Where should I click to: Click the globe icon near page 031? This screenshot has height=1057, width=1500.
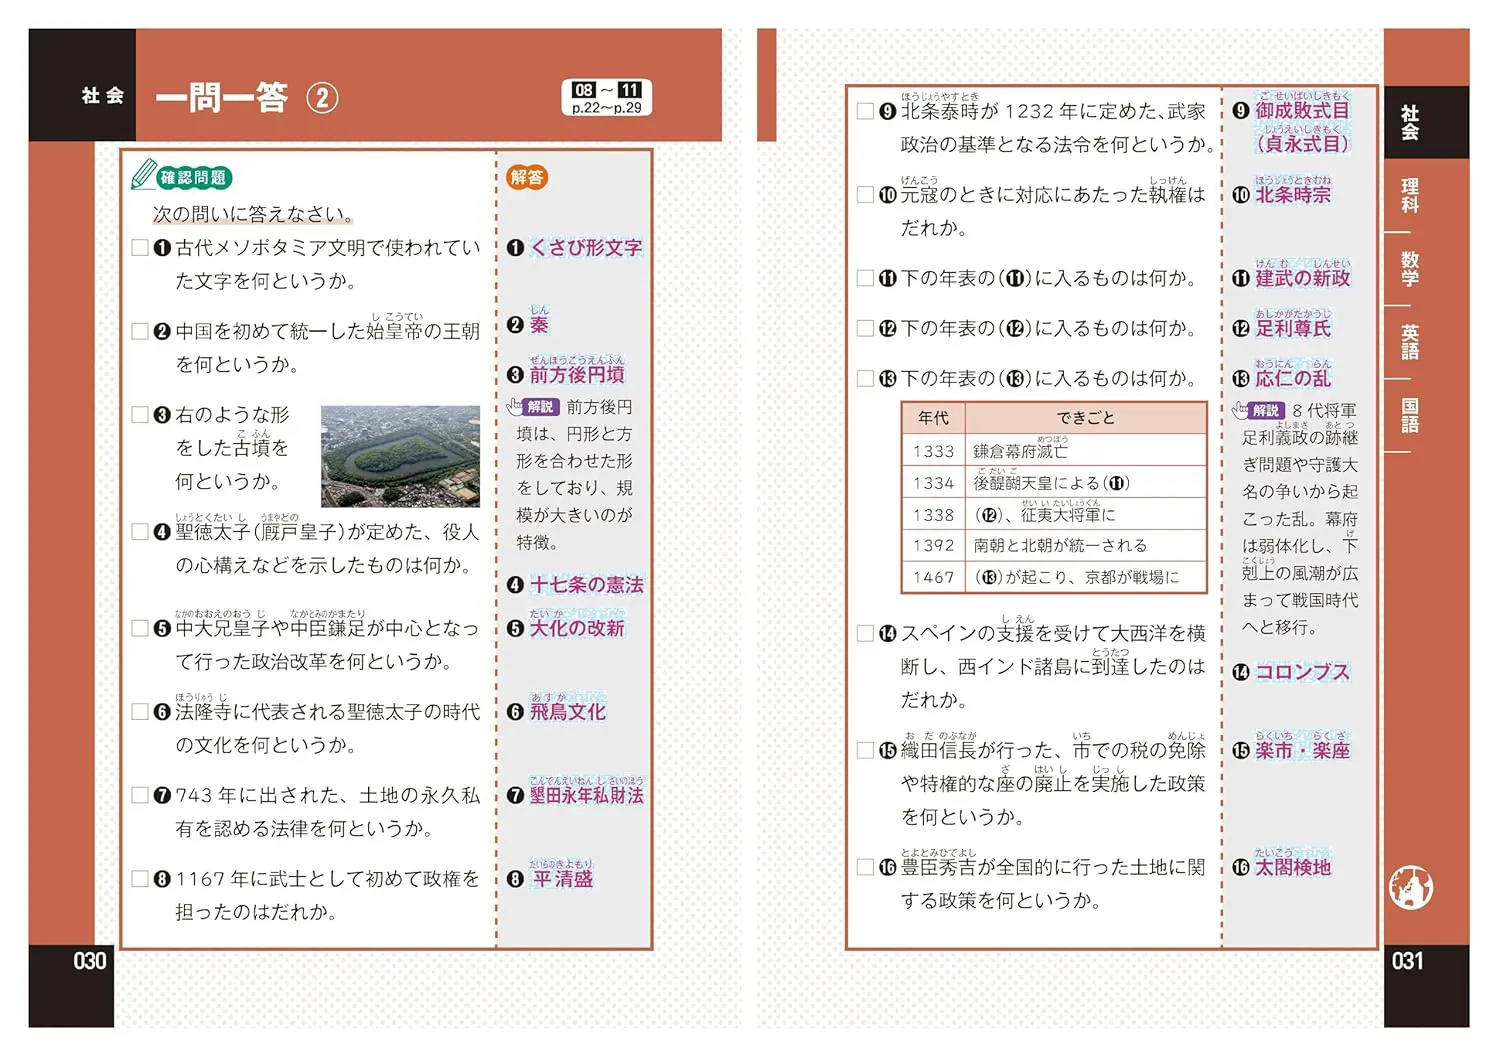(1410, 886)
